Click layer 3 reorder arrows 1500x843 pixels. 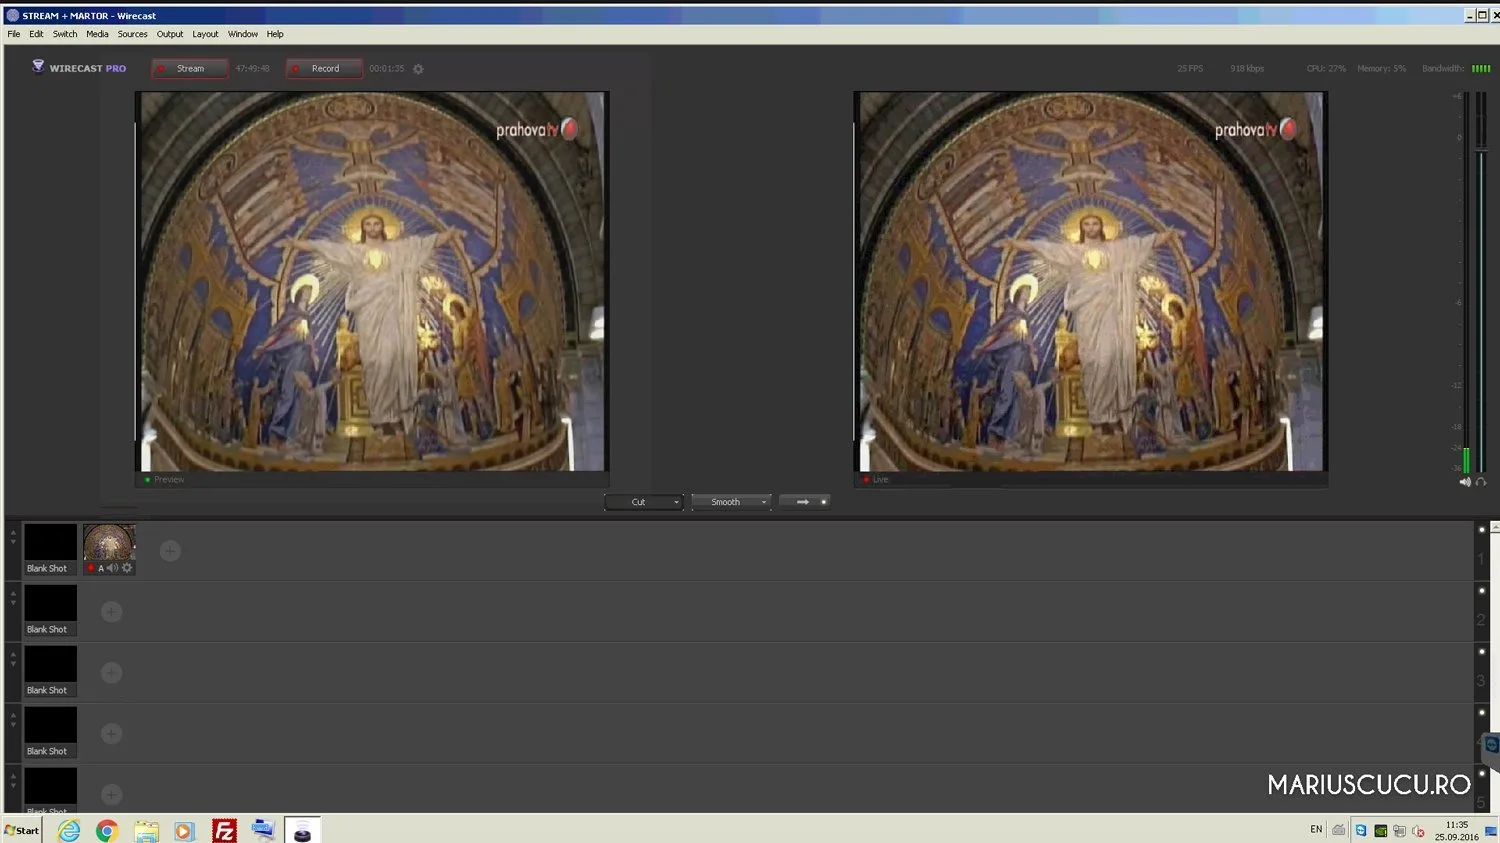[x=13, y=659]
